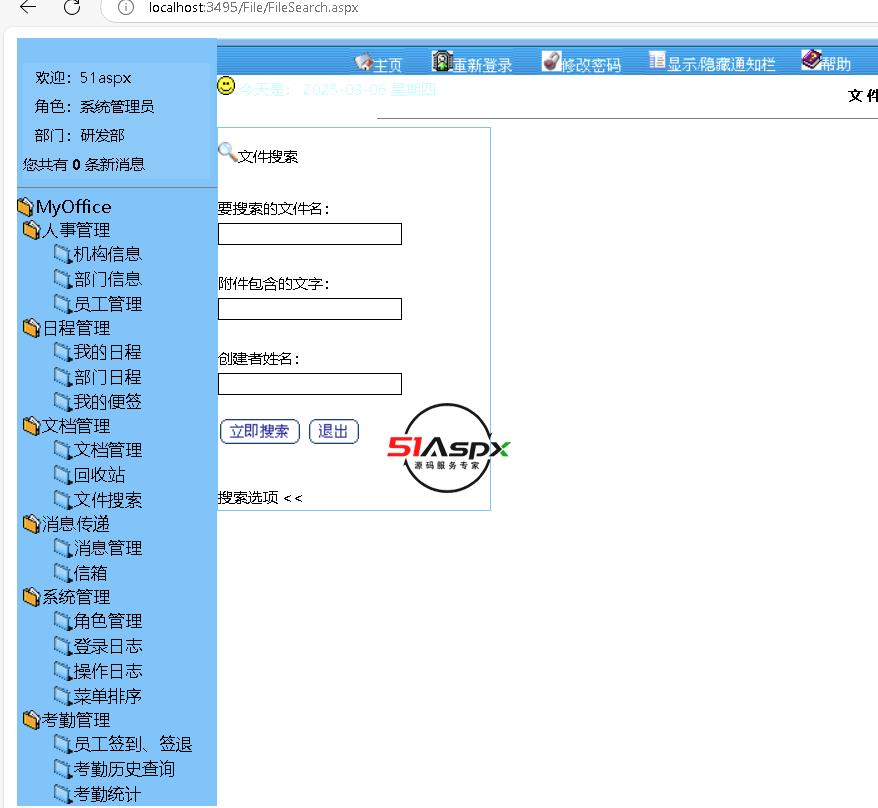Click the site info icon in address bar
This screenshot has width=878, height=808.
click(126, 7)
